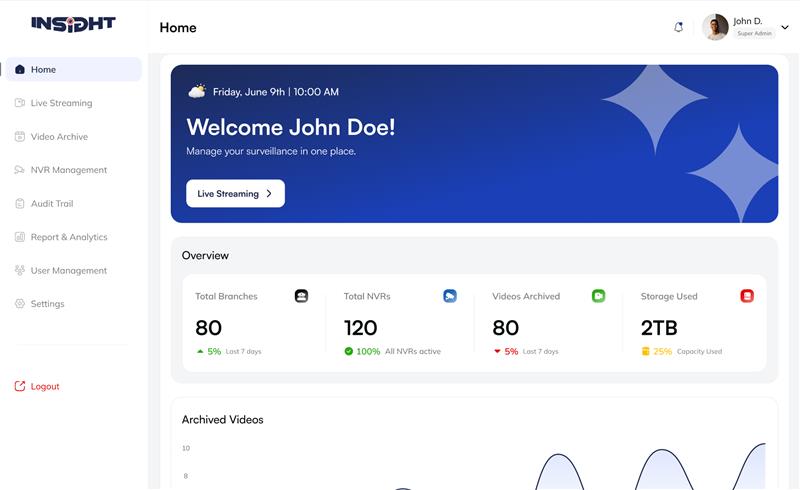Viewport: 800px width, 490px height.
Task: Expand the user profile dropdown arrow
Action: (785, 28)
